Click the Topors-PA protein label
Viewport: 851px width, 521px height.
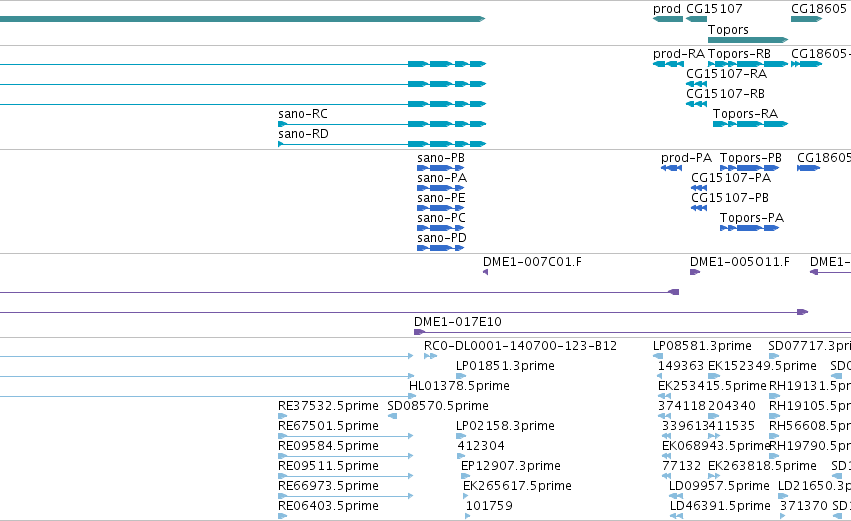click(752, 218)
